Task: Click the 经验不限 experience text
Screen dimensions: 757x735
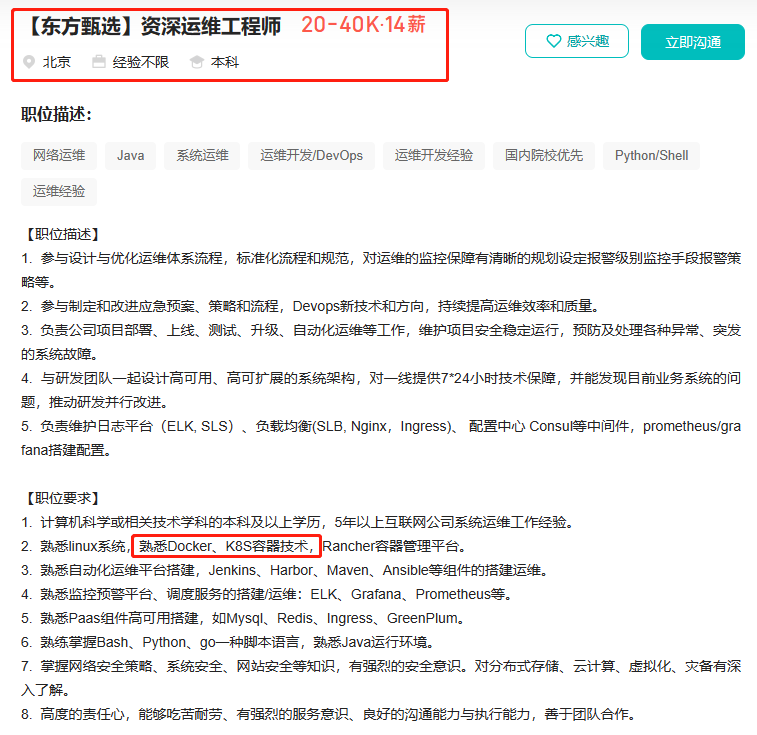Action: coord(140,62)
